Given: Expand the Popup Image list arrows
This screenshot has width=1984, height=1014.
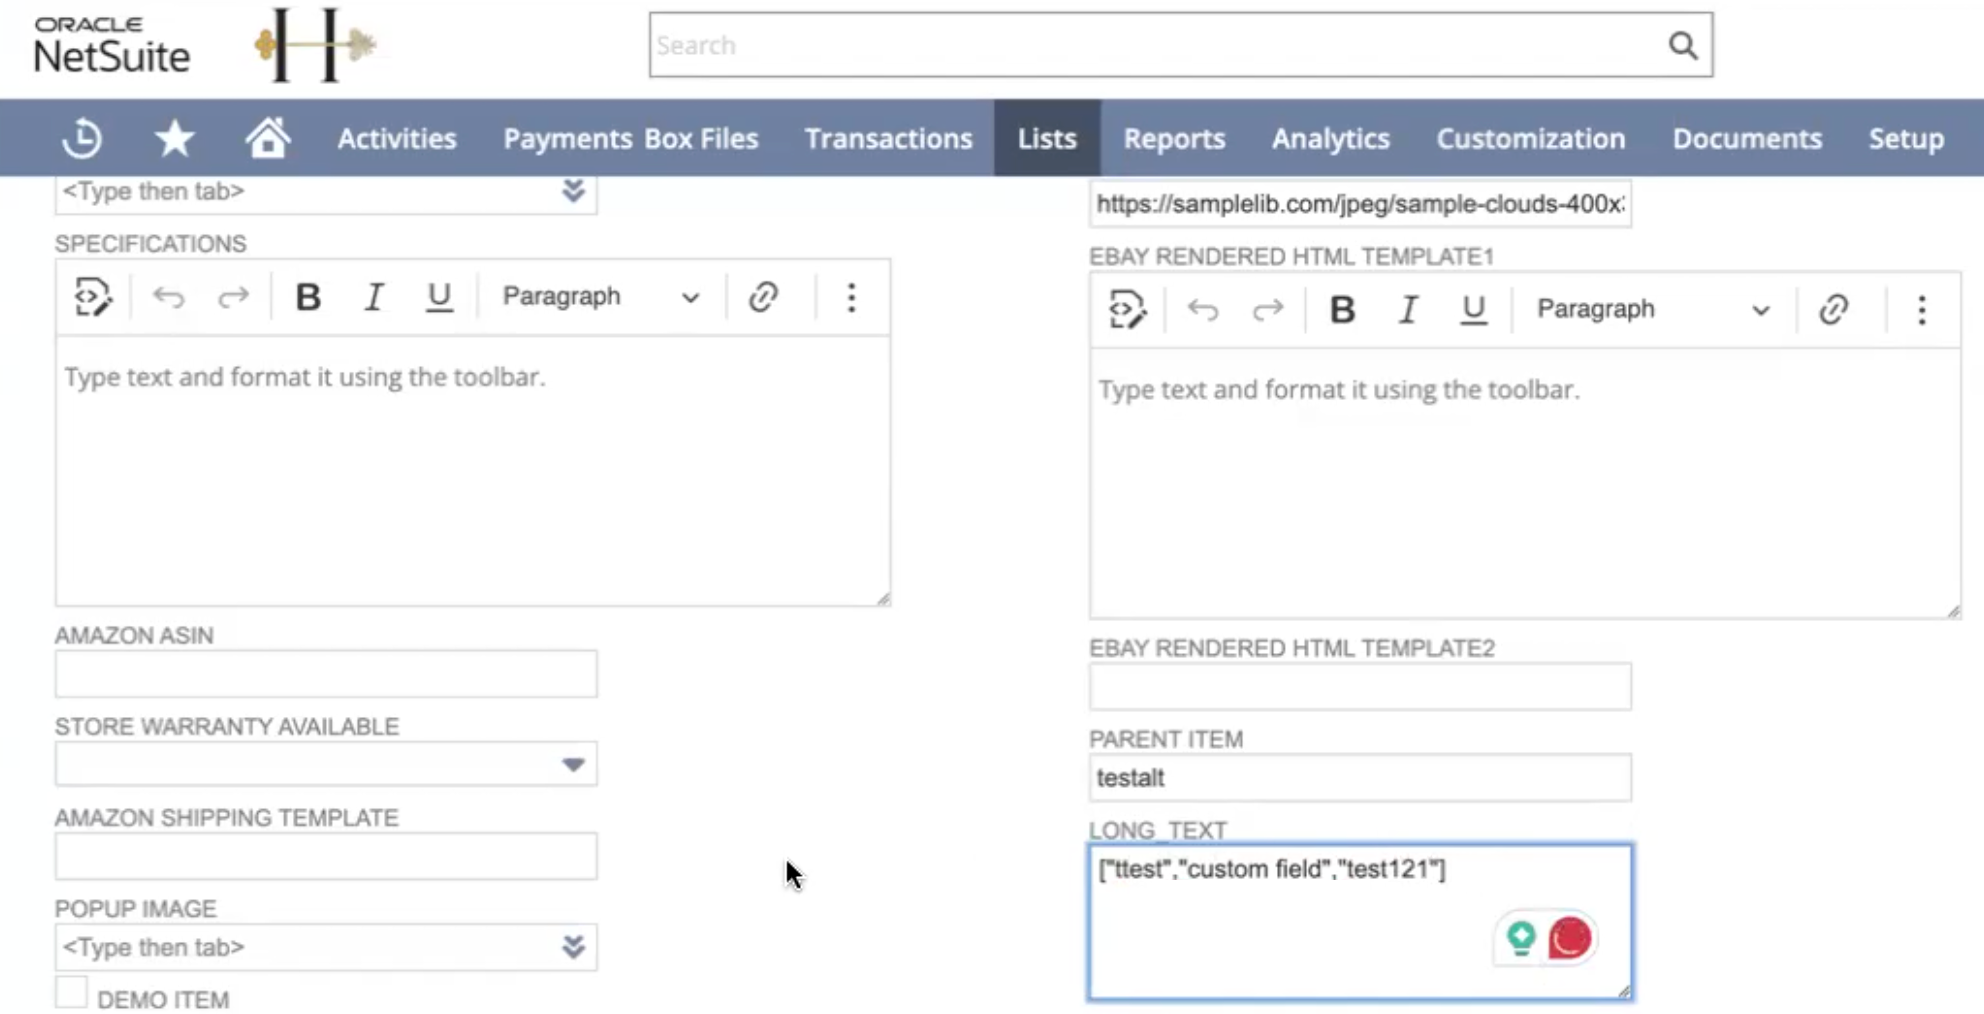Looking at the screenshot, I should pyautogui.click(x=573, y=947).
